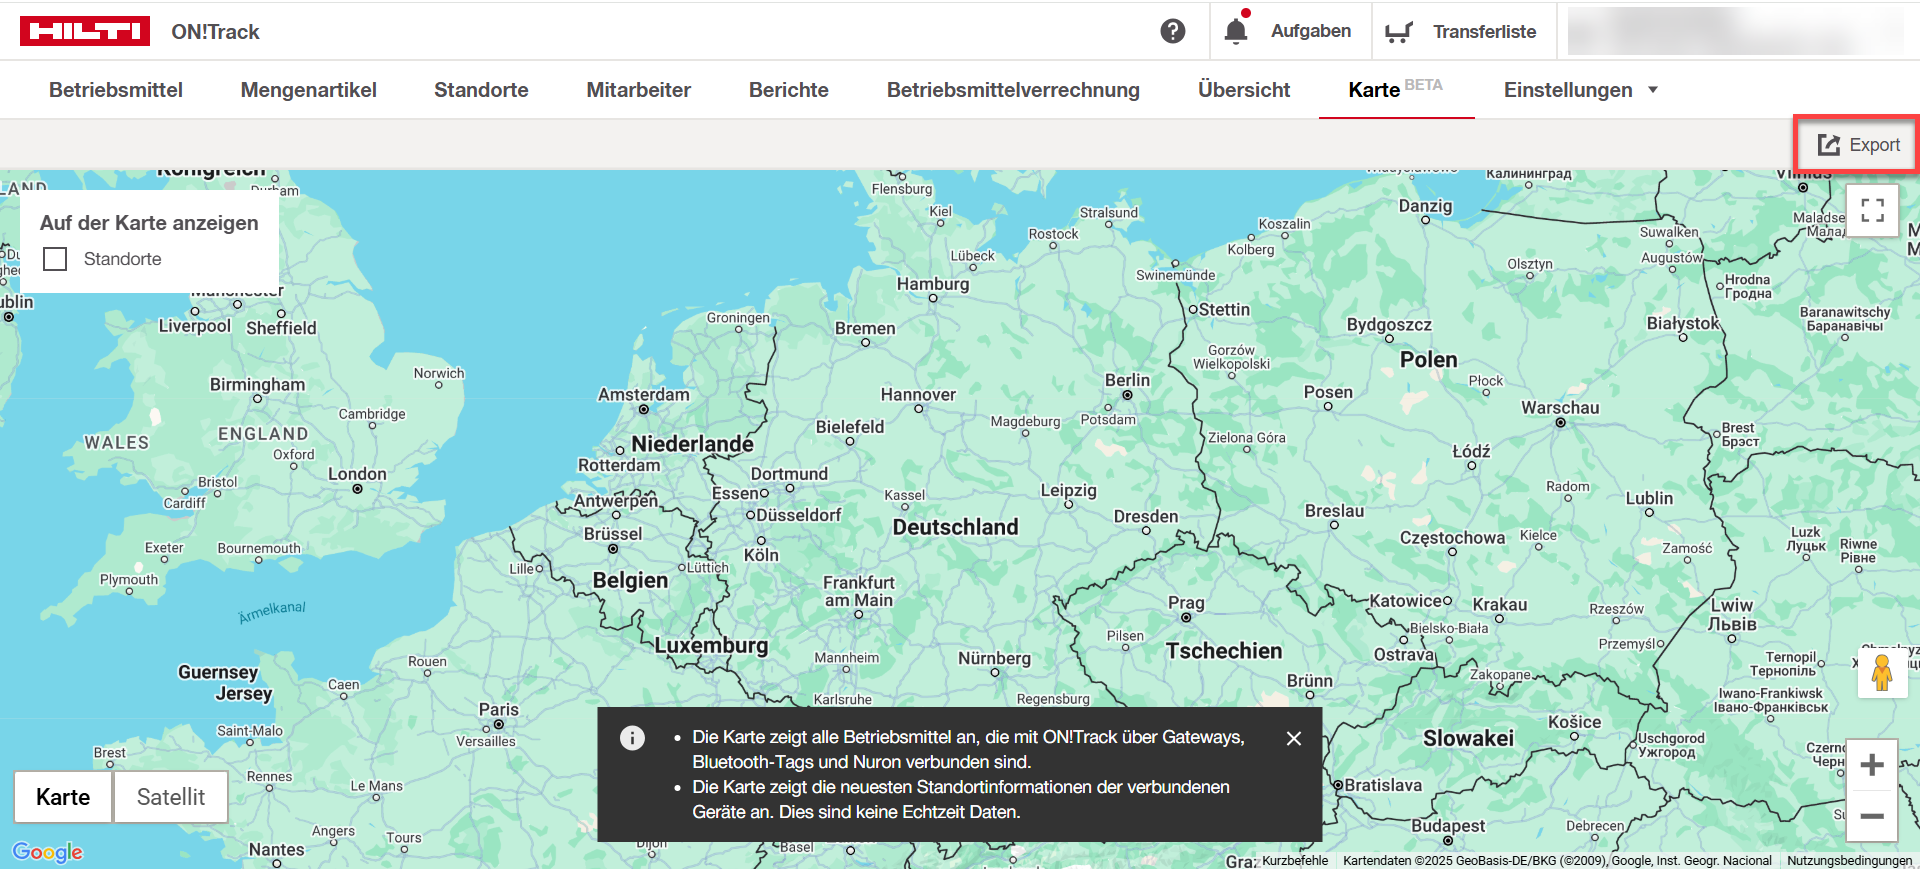Screen dimensions: 1920x870
Task: Click Berlin on the map
Action: [x=1127, y=381]
